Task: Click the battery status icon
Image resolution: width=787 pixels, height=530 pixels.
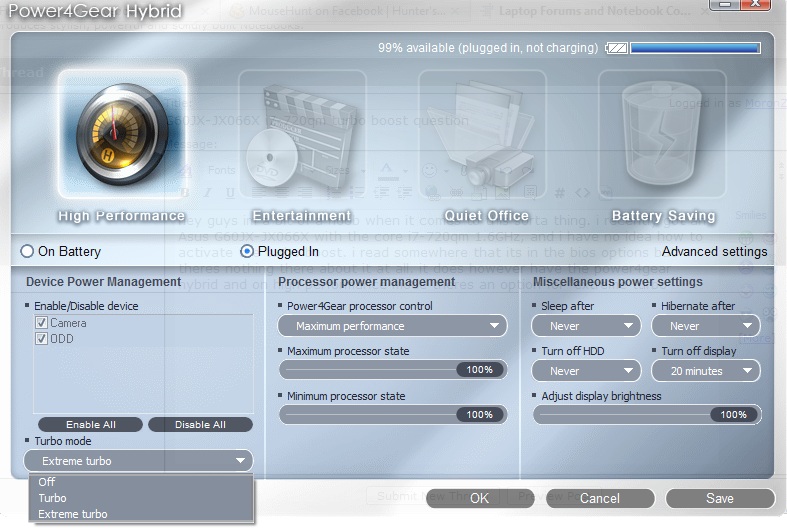Action: pyautogui.click(x=616, y=48)
